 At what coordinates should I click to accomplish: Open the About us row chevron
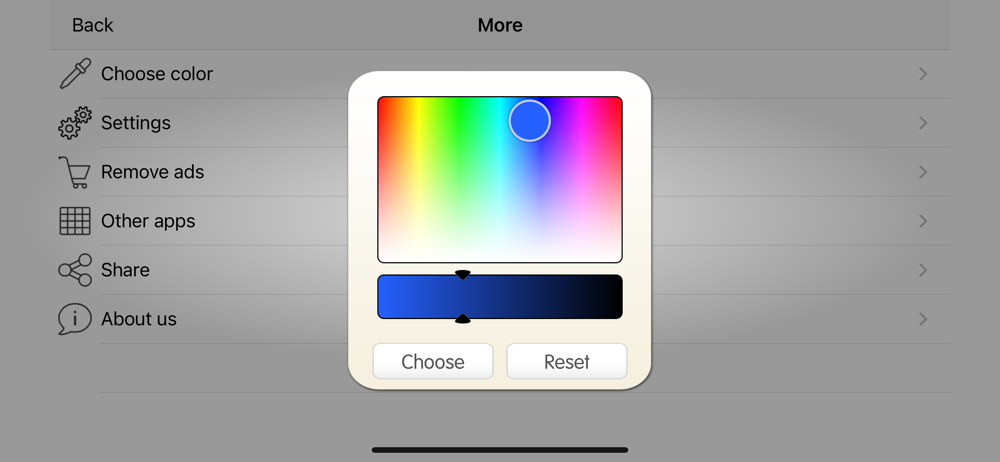pos(923,319)
